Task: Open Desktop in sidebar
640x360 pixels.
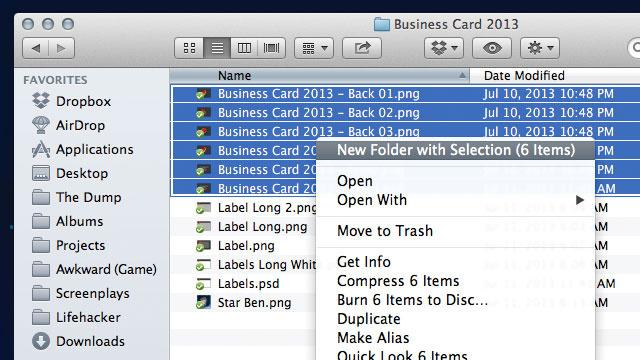Action: pos(70,173)
